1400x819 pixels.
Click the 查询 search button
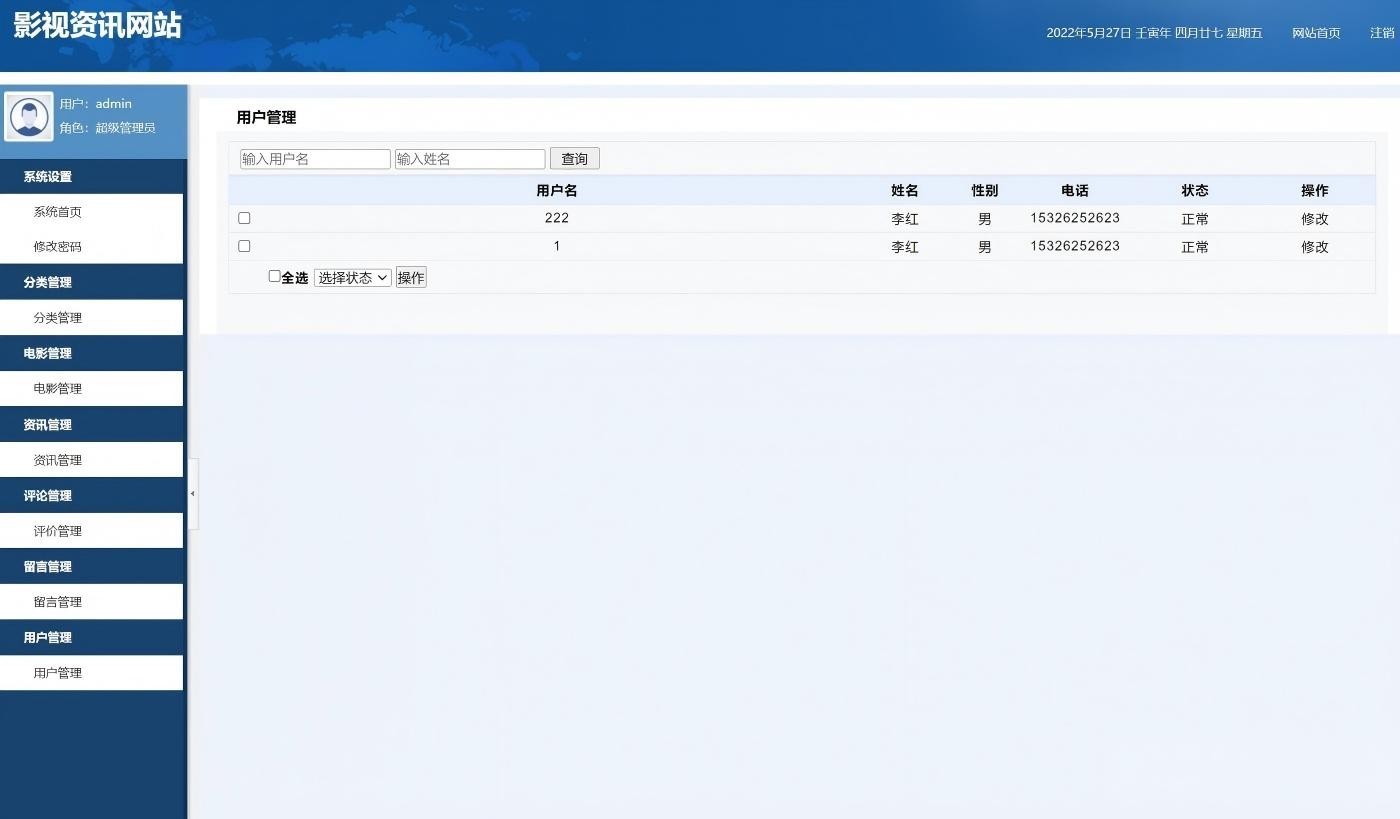pos(575,158)
